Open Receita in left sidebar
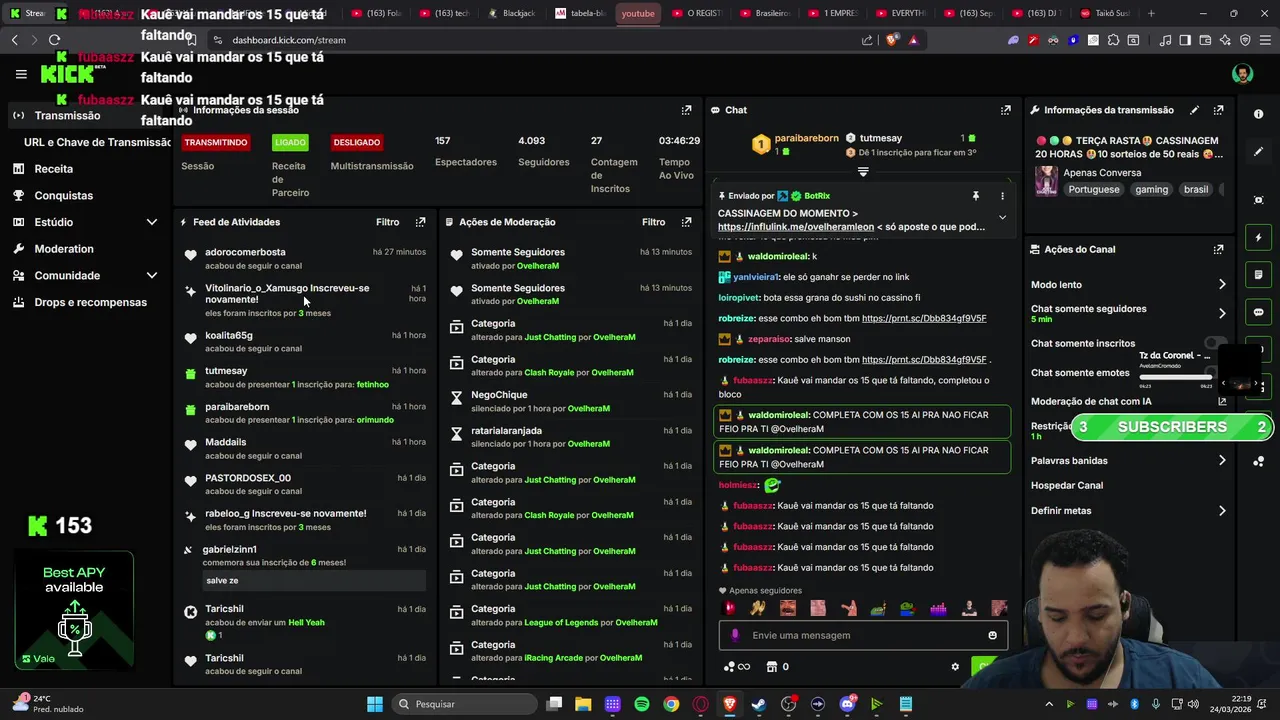1280x720 pixels. pyautogui.click(x=53, y=169)
